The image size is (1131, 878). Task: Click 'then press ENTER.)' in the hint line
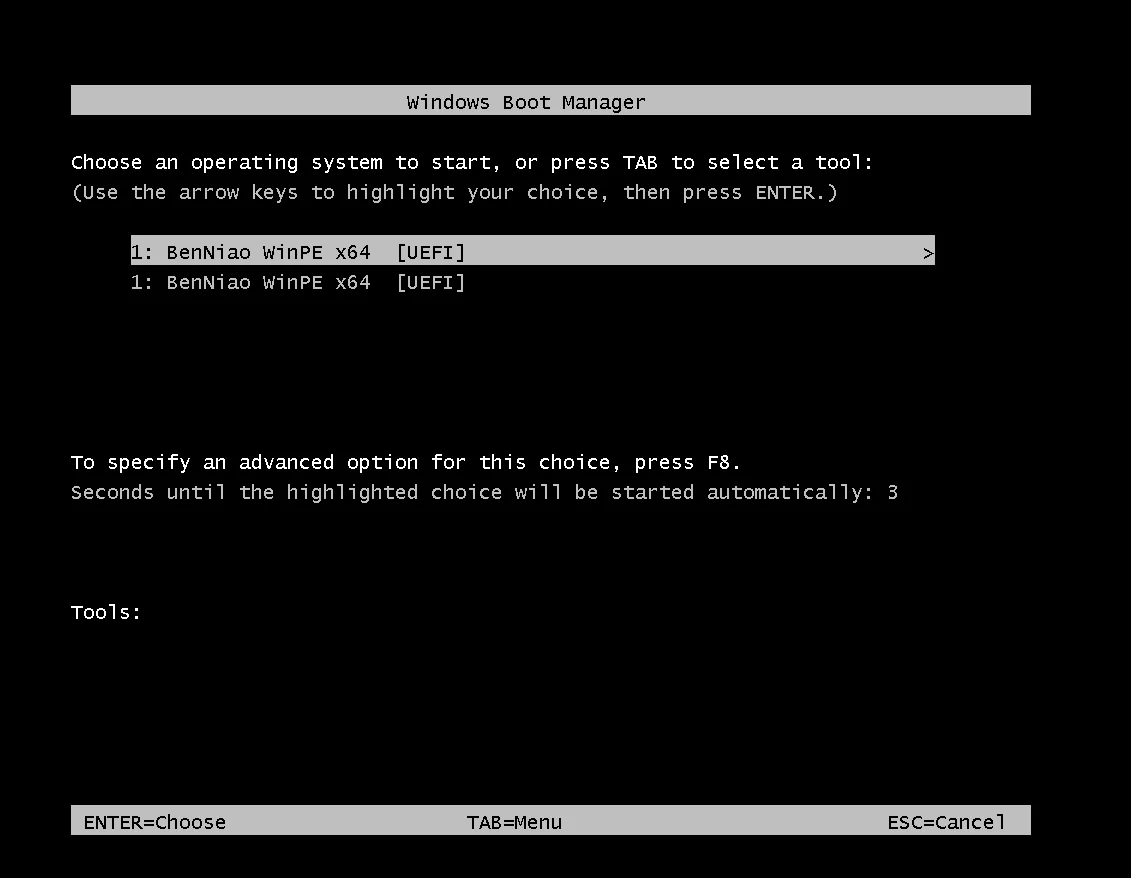tap(730, 192)
